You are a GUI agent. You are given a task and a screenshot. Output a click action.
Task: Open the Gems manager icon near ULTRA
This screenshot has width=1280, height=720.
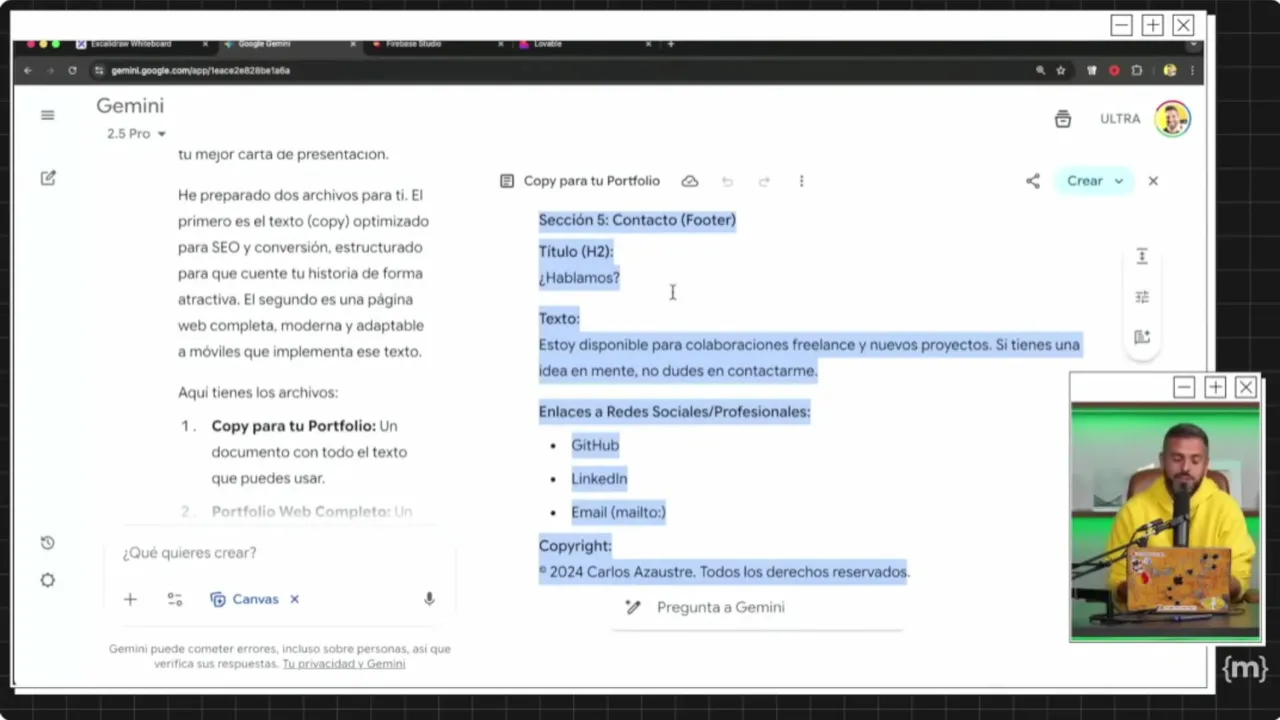(x=1063, y=119)
